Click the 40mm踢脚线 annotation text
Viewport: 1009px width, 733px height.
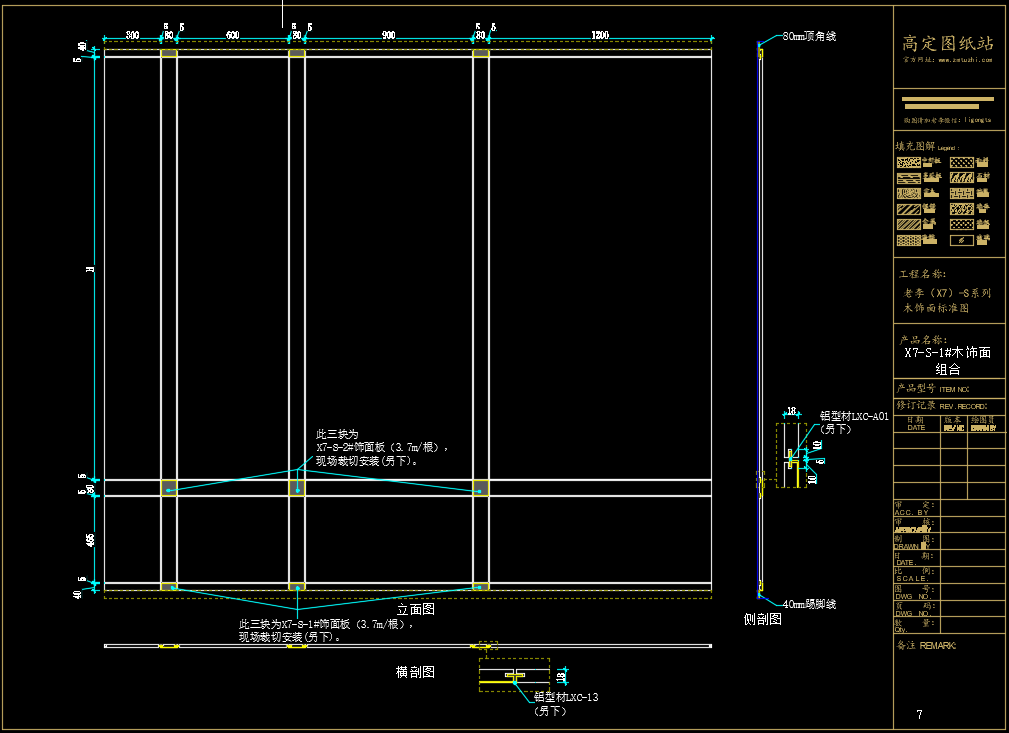click(808, 603)
